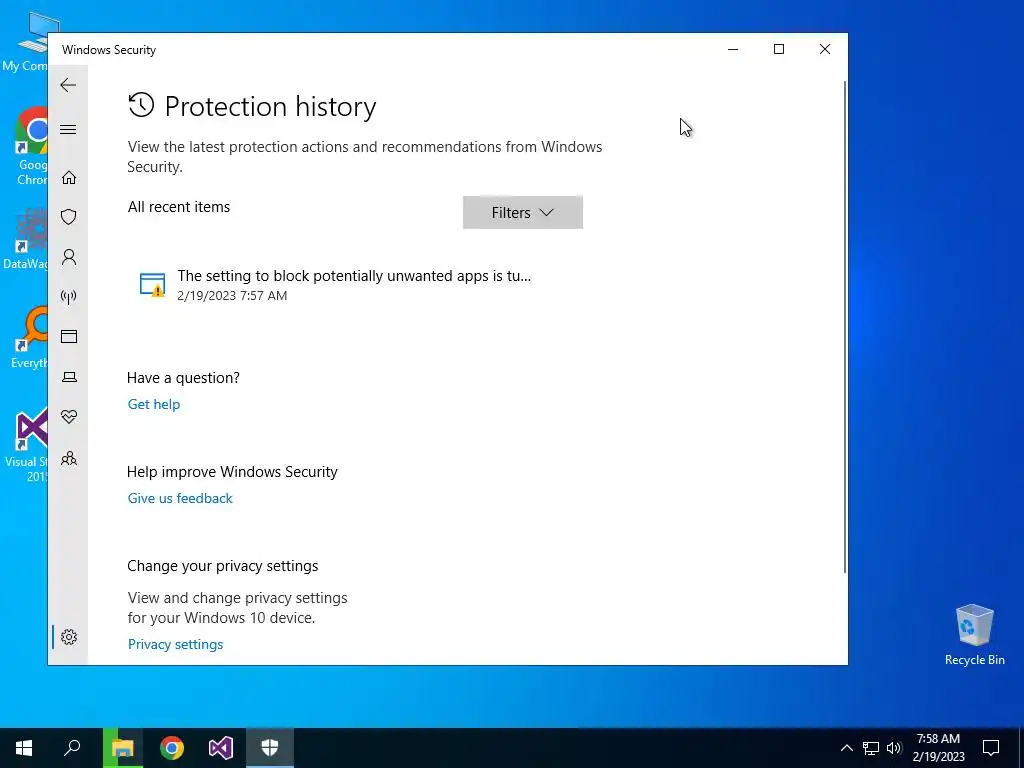This screenshot has width=1024, height=768.
Task: Open Virus & threat protection shield icon
Action: (x=69, y=217)
